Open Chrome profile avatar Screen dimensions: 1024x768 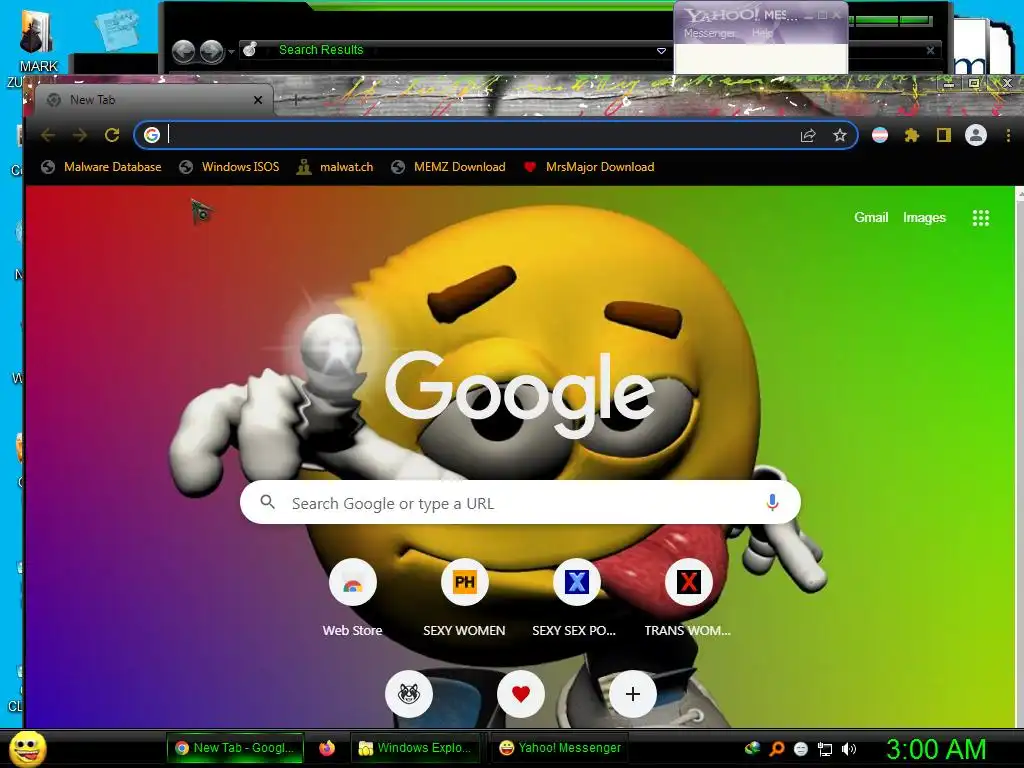(976, 135)
